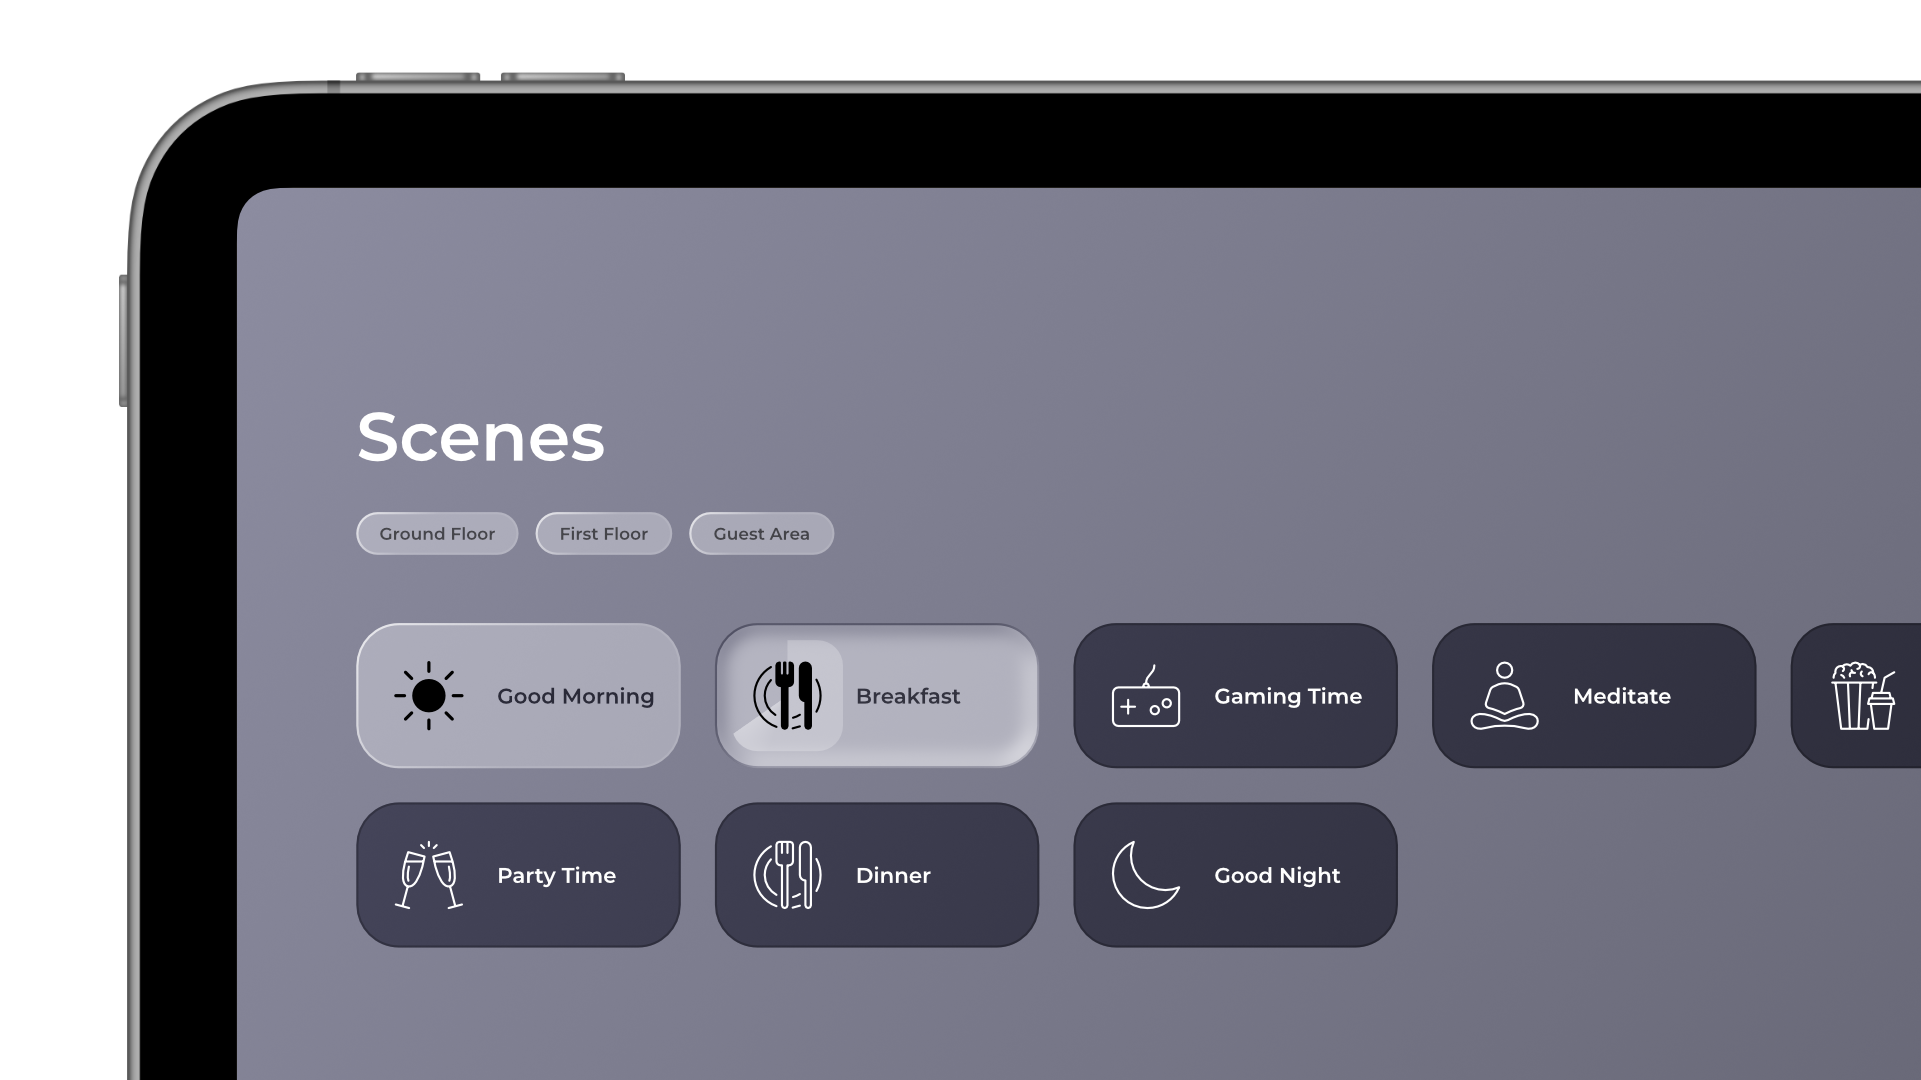The height and width of the screenshot is (1080, 1921).
Task: Open the partially visible movie scene card
Action: coord(1875,694)
